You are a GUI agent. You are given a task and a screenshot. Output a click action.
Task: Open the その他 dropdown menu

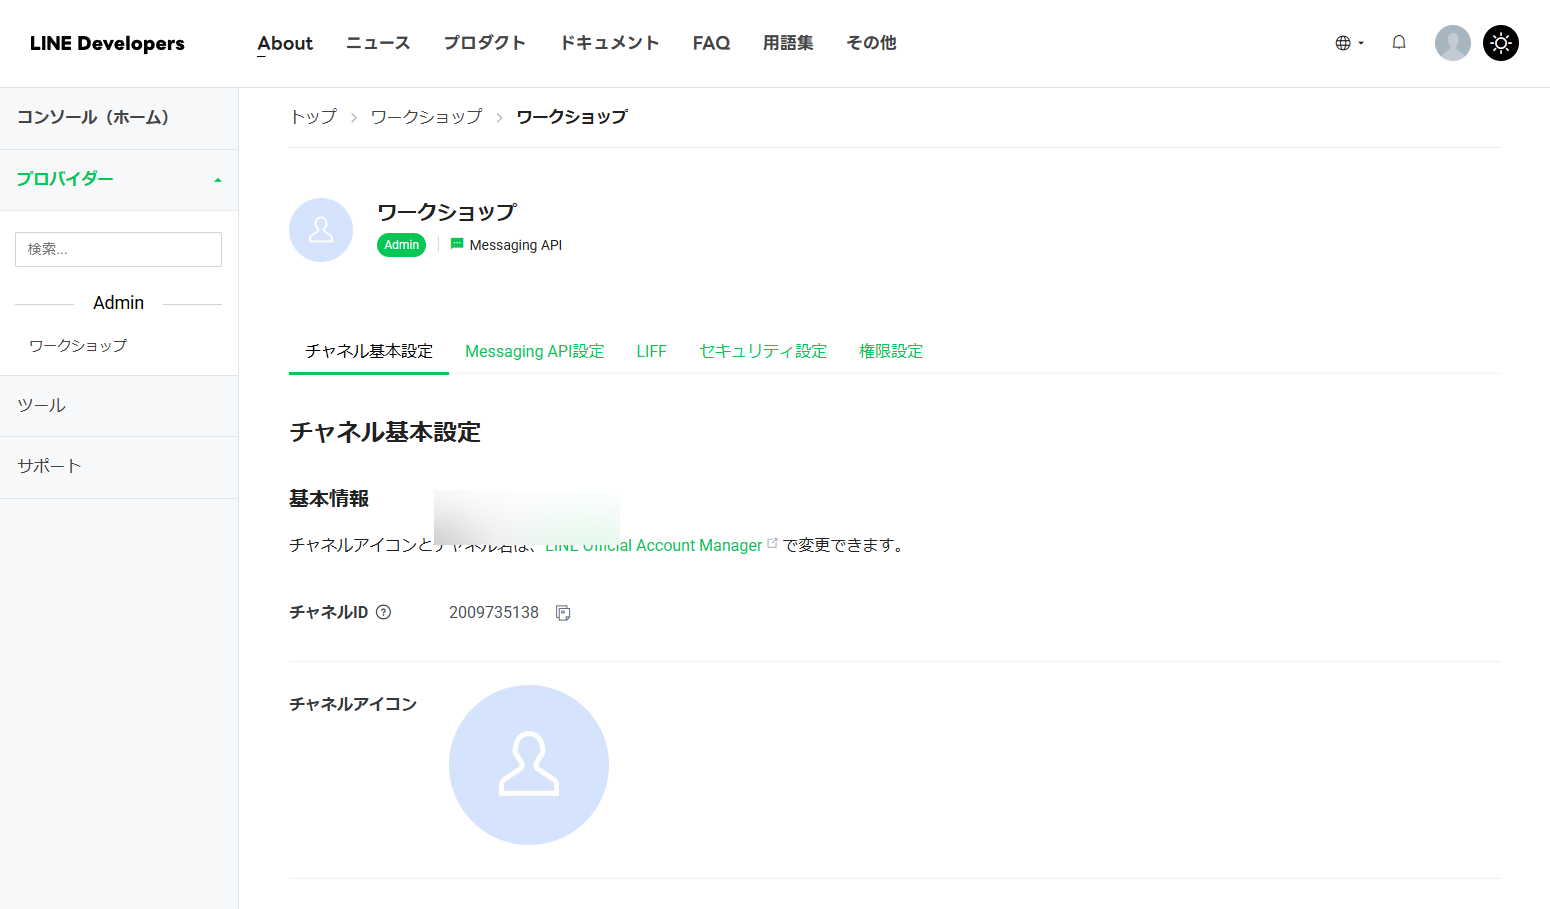pyautogui.click(x=870, y=43)
